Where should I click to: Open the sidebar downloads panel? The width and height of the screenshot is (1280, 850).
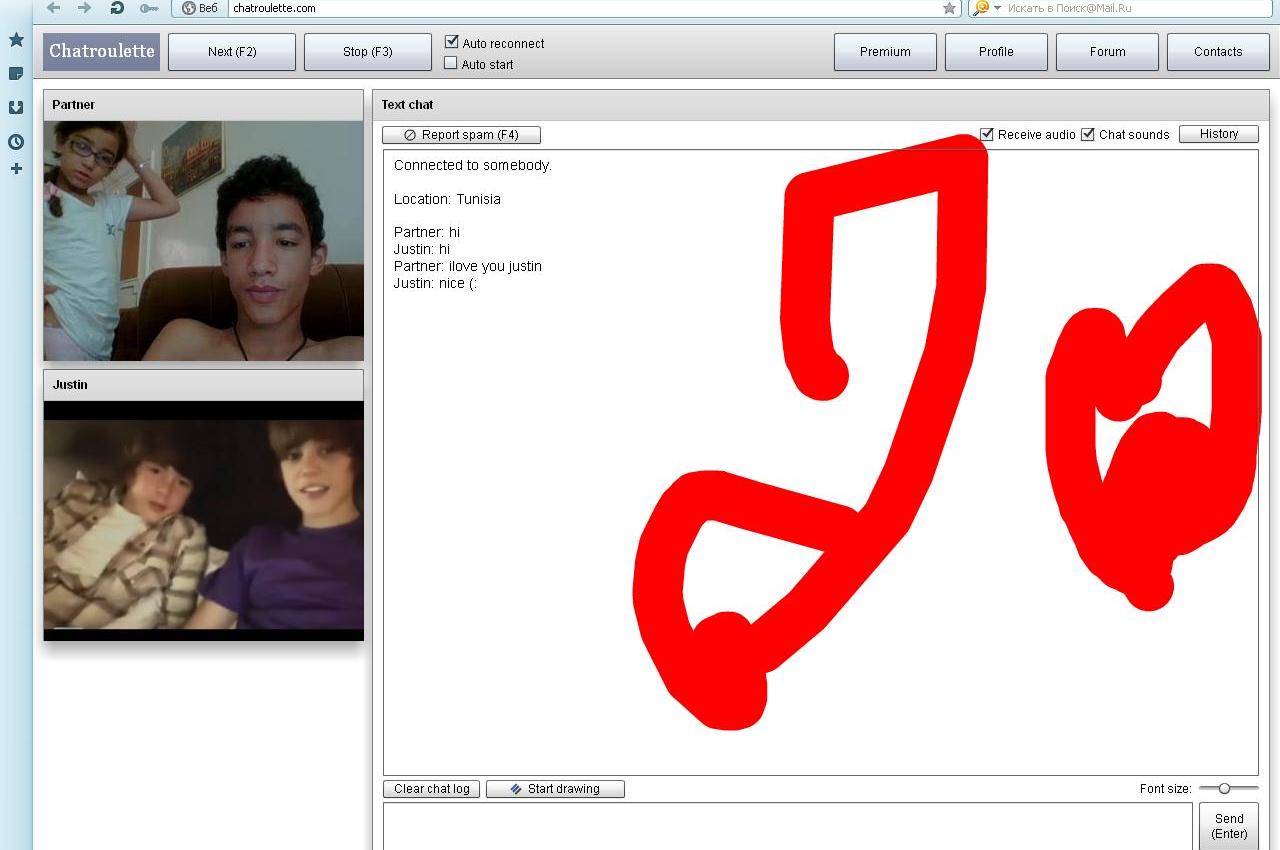[16, 108]
